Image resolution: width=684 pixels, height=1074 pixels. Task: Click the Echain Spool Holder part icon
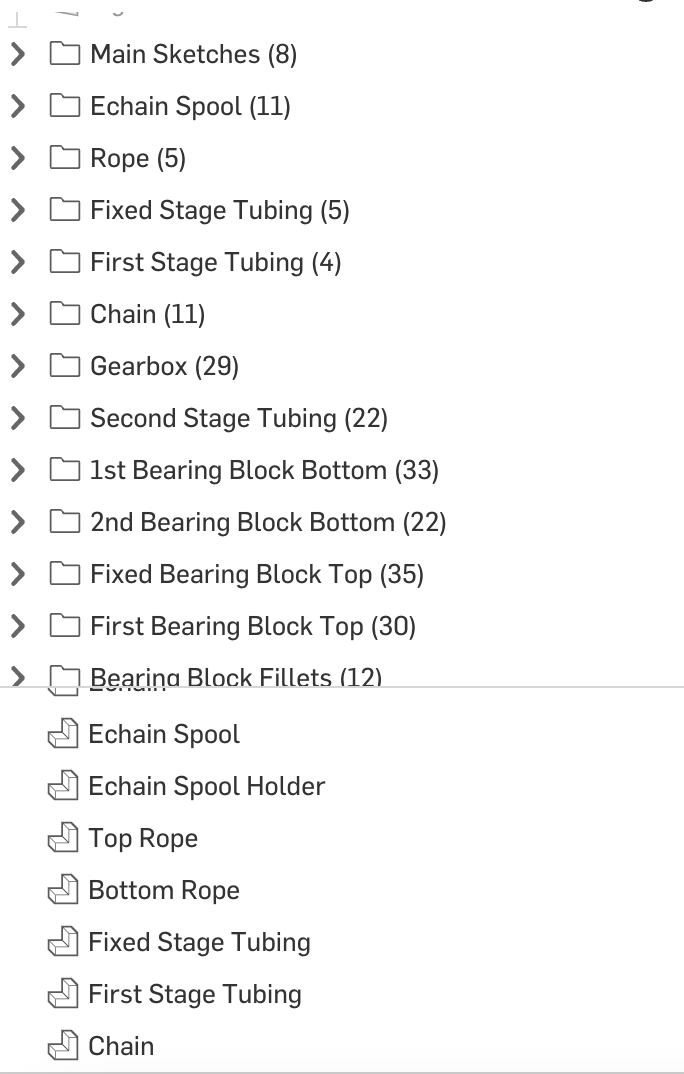pyautogui.click(x=62, y=786)
